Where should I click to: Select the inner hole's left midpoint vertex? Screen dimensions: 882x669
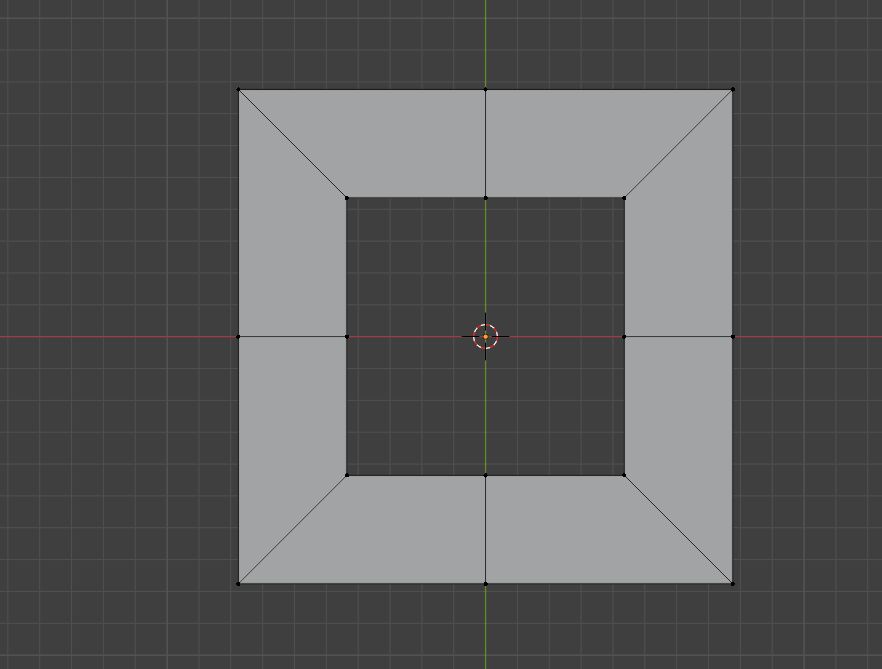click(346, 336)
